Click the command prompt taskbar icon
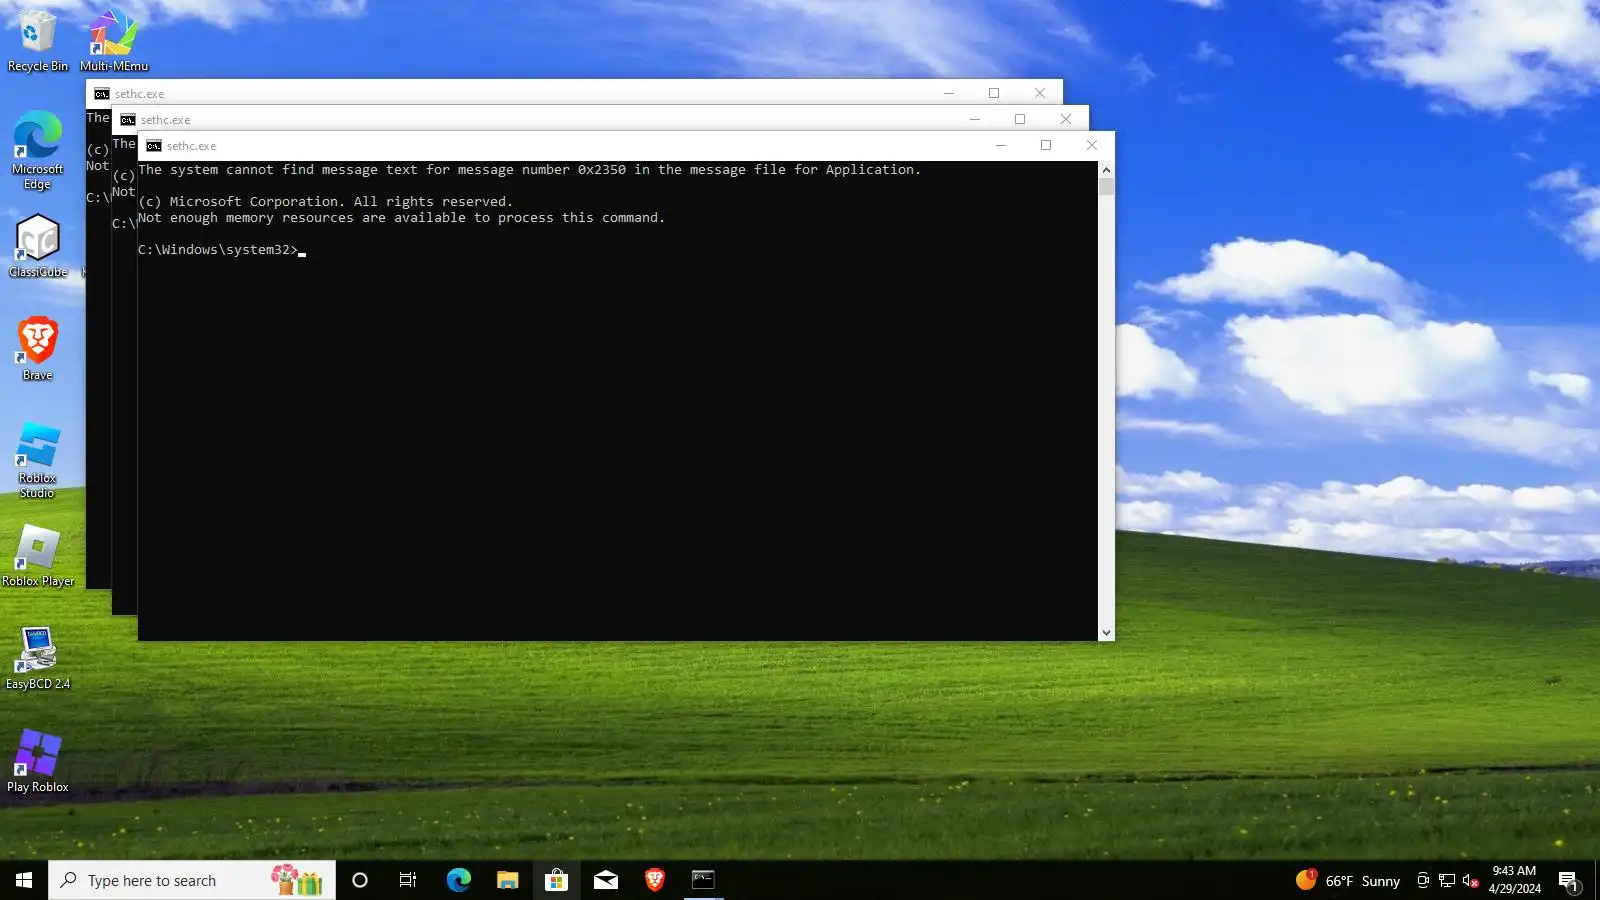 [704, 880]
